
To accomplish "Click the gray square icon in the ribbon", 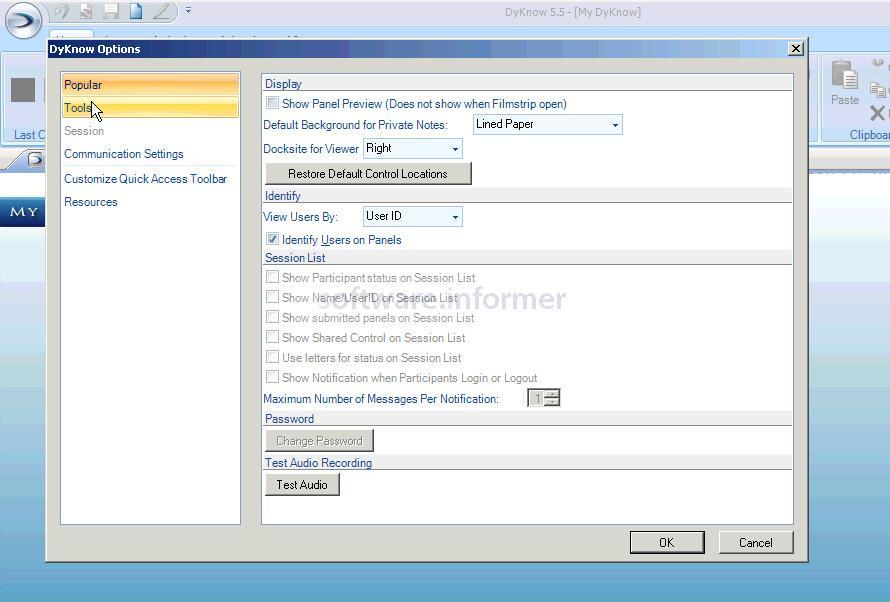I will (23, 90).
